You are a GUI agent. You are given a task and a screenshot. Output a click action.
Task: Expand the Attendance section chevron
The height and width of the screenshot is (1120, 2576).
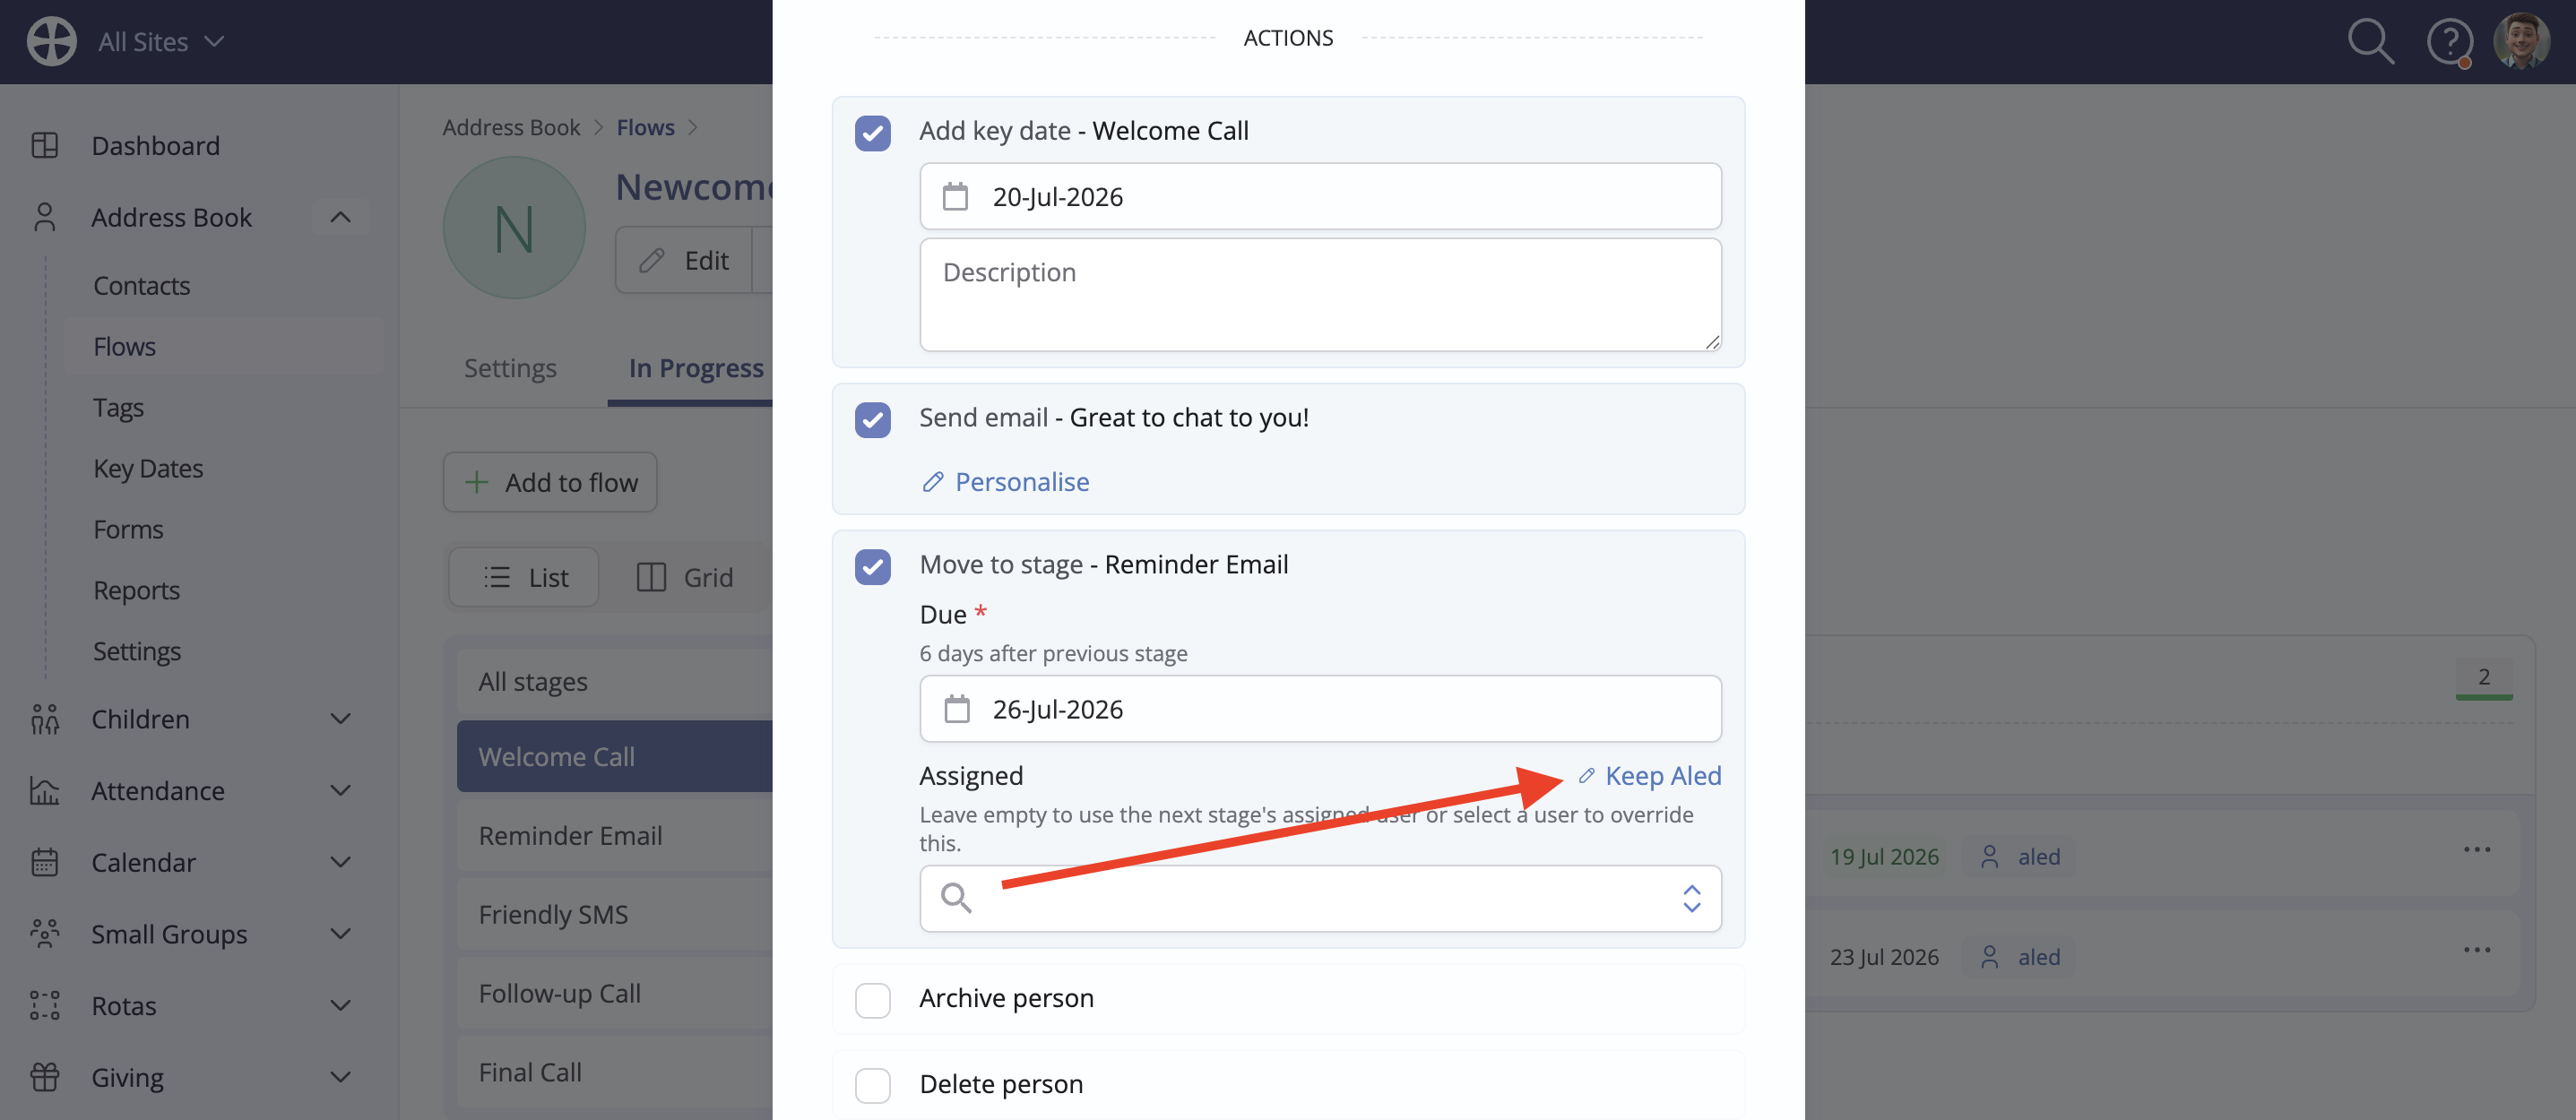[340, 790]
